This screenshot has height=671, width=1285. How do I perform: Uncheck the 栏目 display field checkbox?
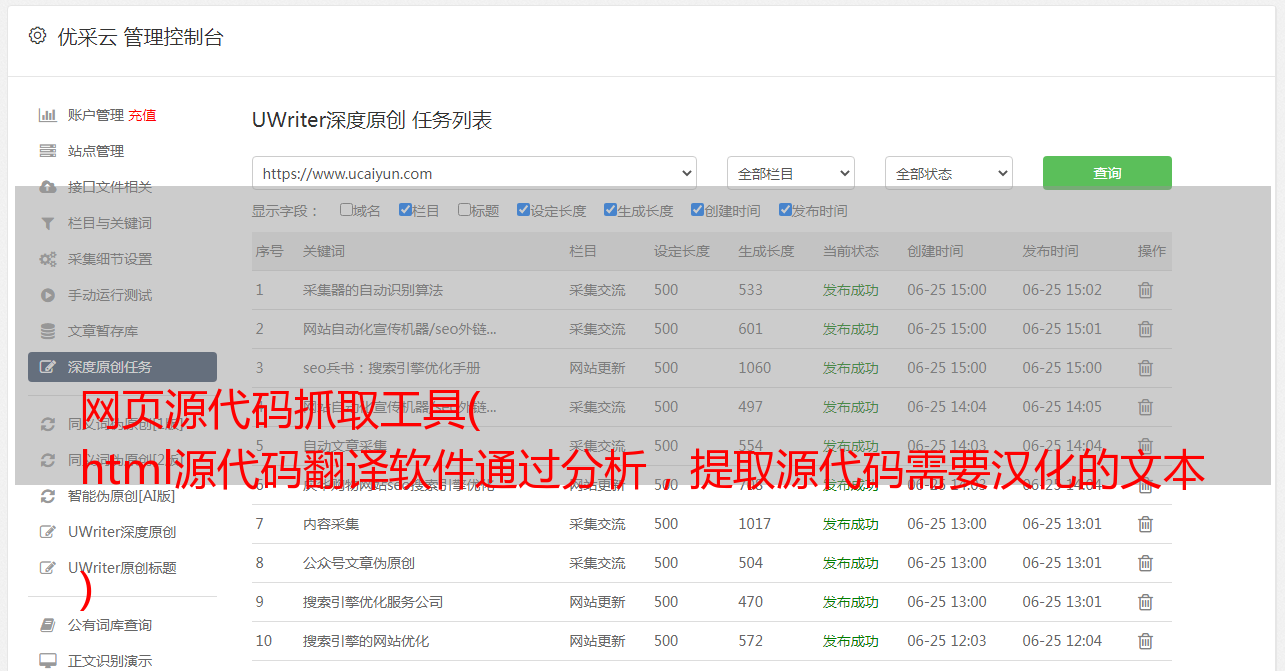coord(405,210)
